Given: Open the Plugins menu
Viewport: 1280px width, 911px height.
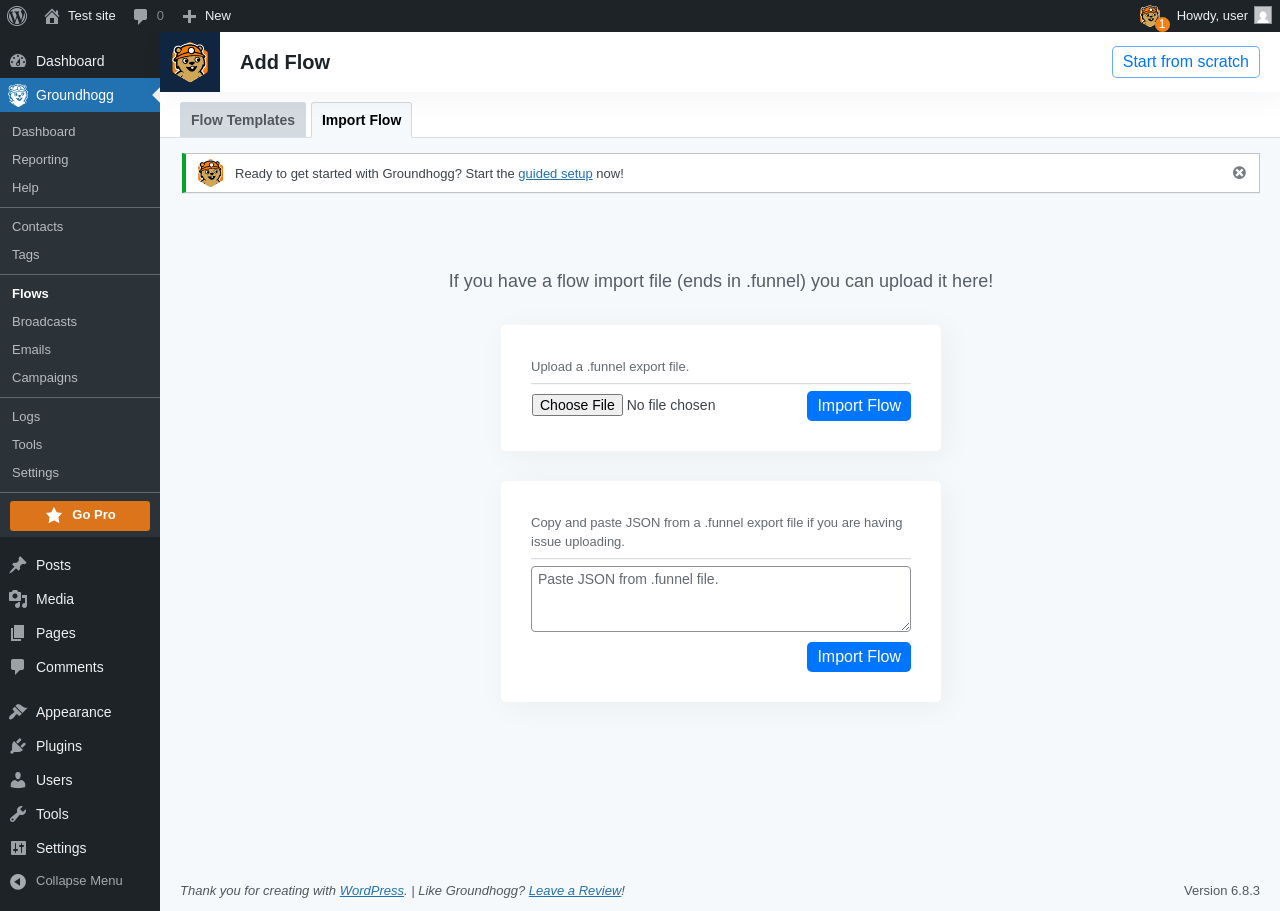Looking at the screenshot, I should 59,746.
